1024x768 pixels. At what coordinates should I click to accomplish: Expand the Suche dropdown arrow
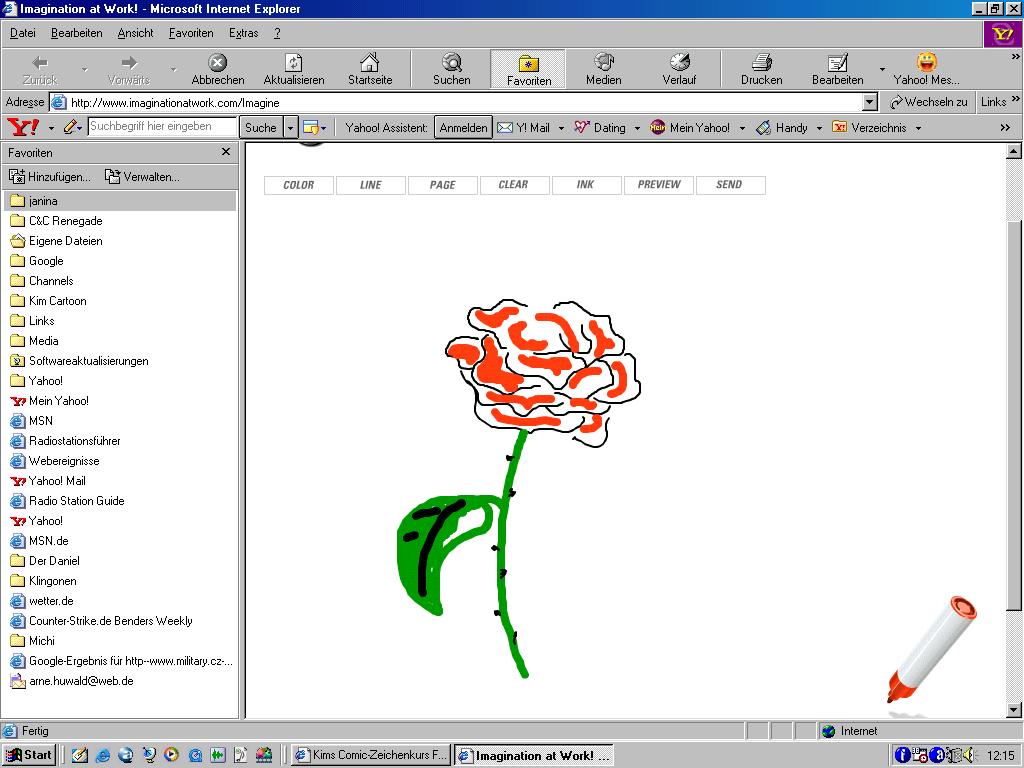(x=291, y=128)
